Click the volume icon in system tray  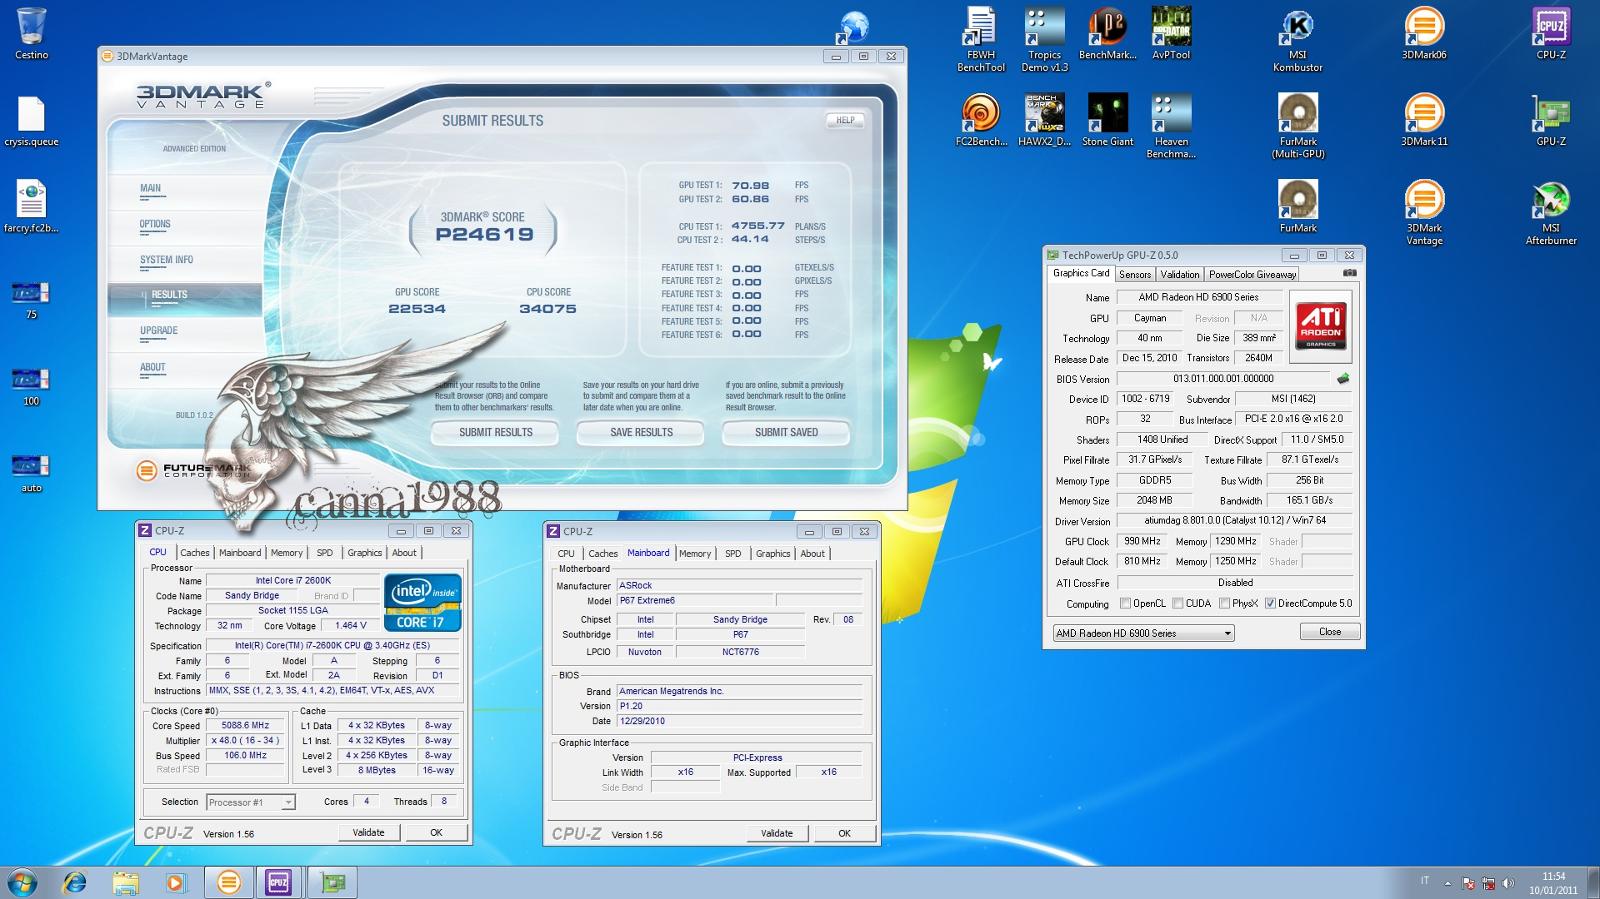(x=1508, y=883)
